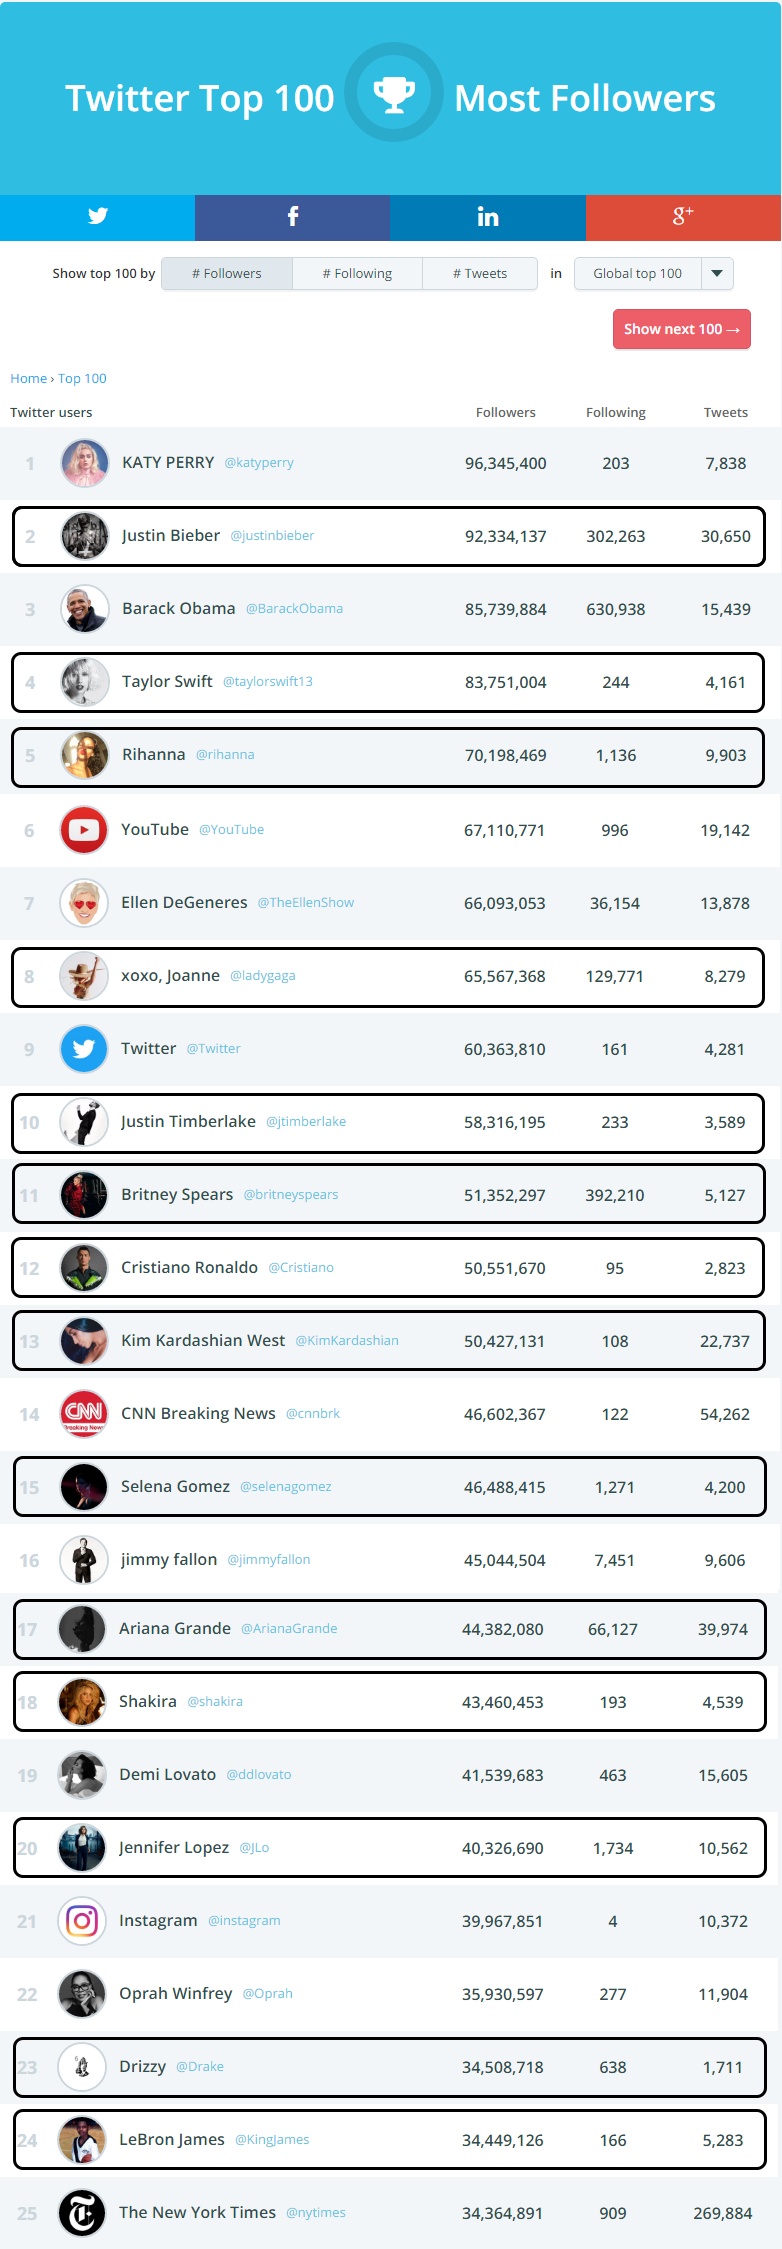The width and height of the screenshot is (782, 2249).
Task: Open the Global top 100 dropdown
Action: pos(638,274)
